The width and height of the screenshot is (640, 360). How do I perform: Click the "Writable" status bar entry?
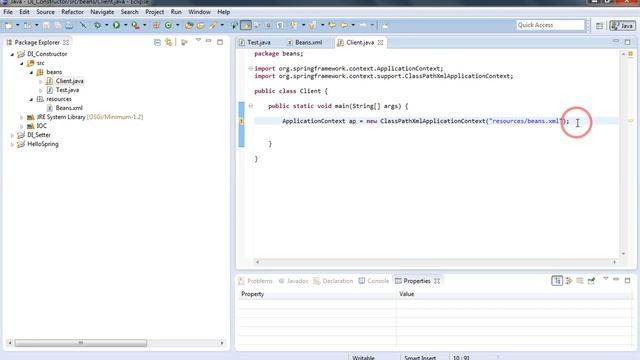(363, 358)
